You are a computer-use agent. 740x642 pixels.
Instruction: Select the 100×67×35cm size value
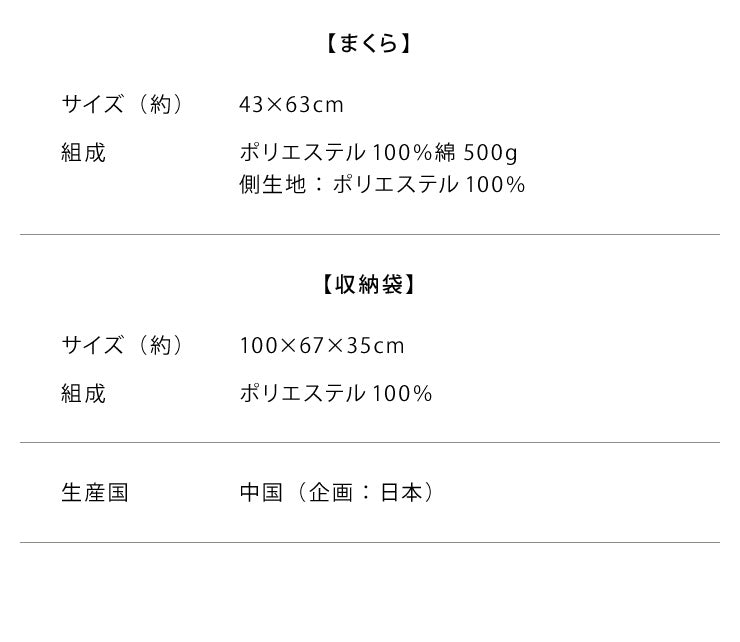click(322, 346)
